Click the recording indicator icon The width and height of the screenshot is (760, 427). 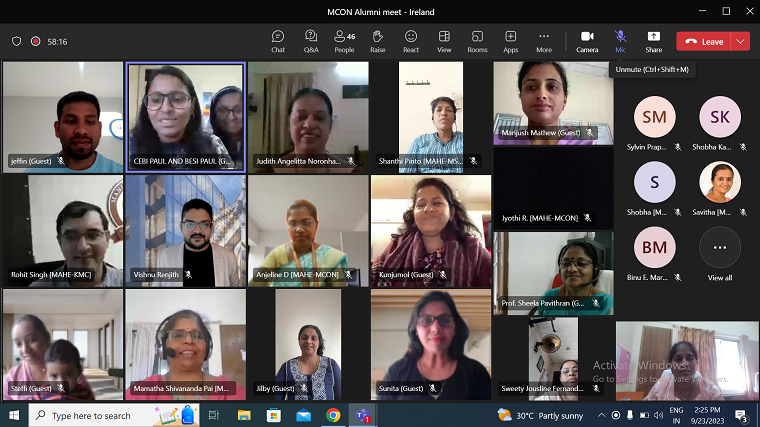[x=36, y=41]
